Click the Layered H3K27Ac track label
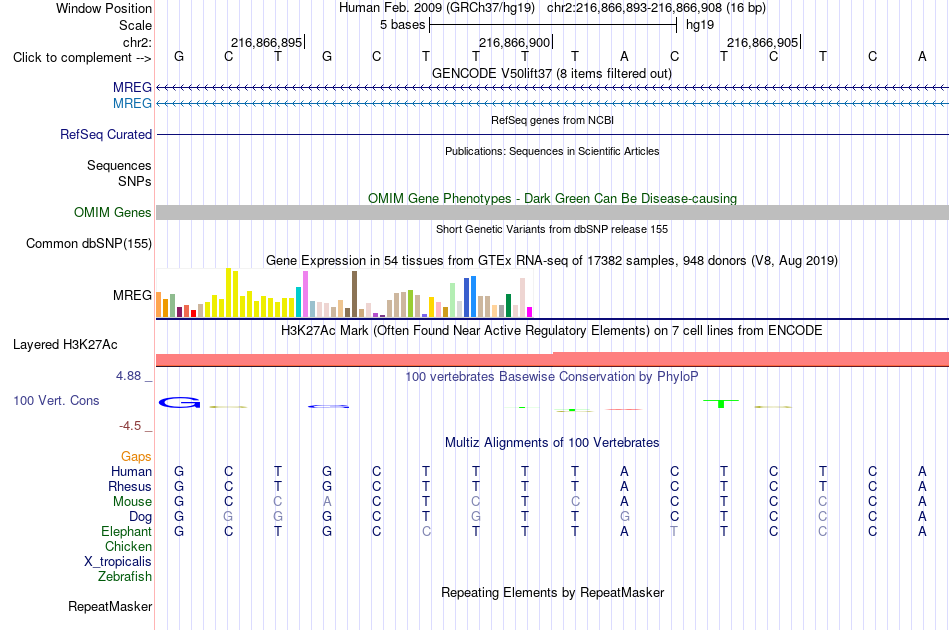950x630 pixels. point(65,345)
